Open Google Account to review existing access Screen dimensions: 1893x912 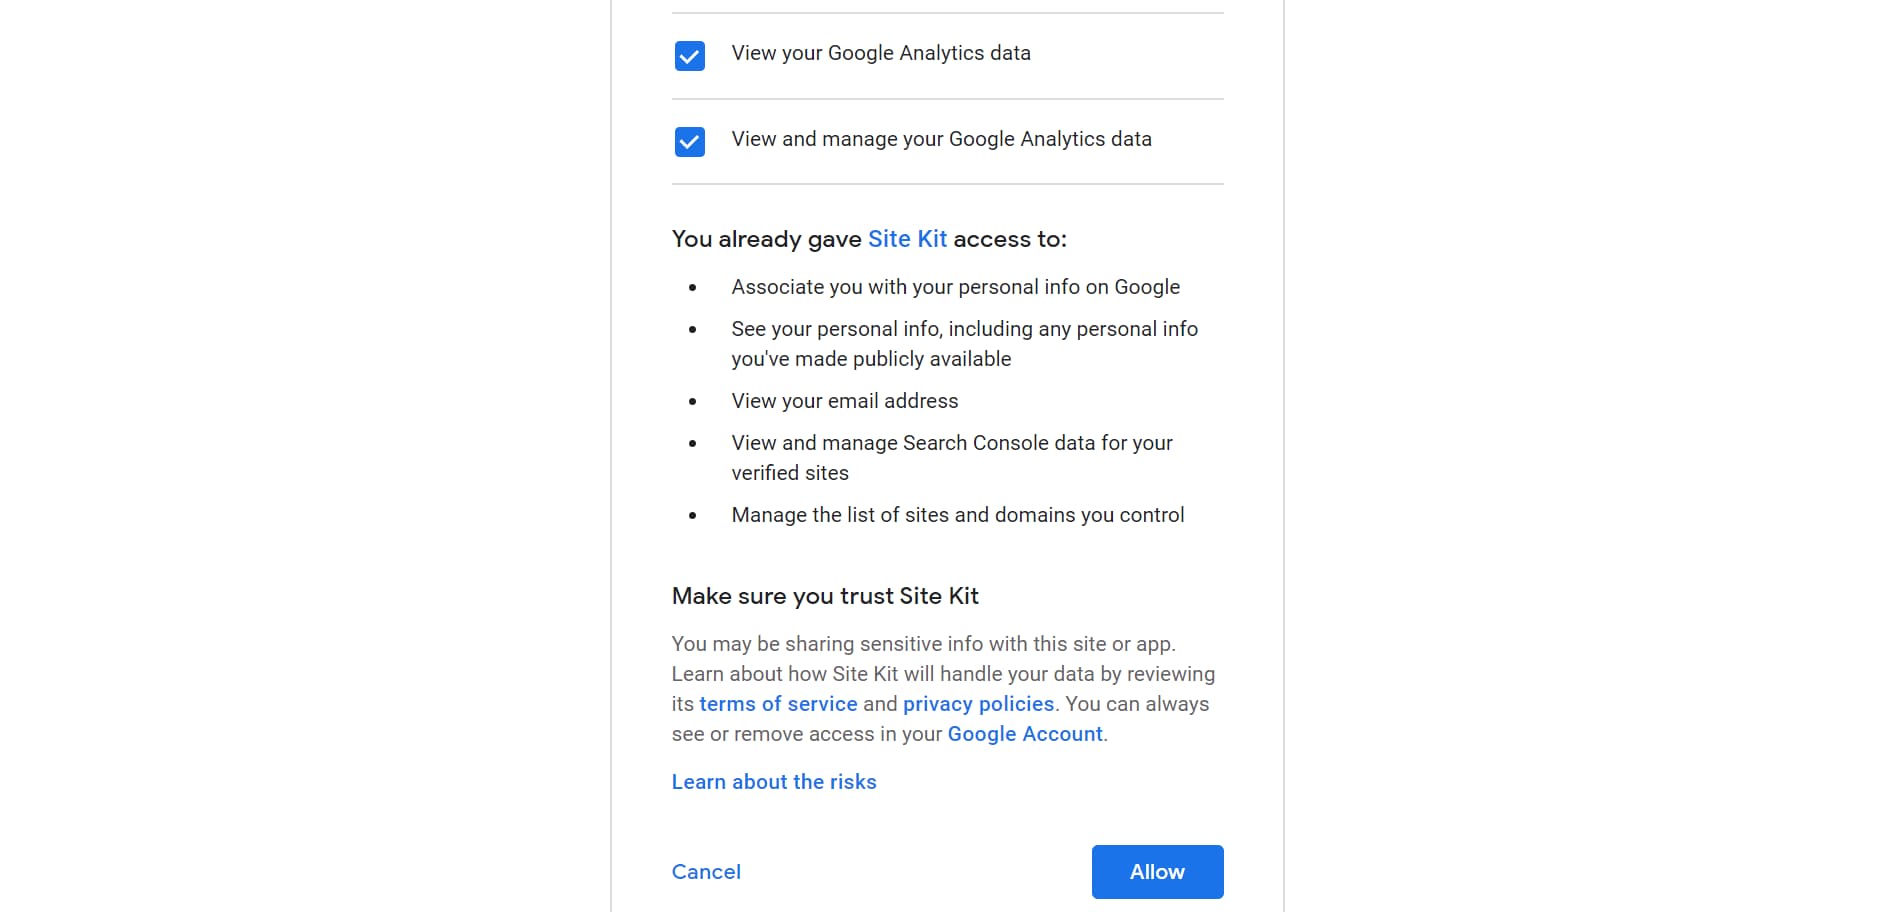(x=1024, y=734)
